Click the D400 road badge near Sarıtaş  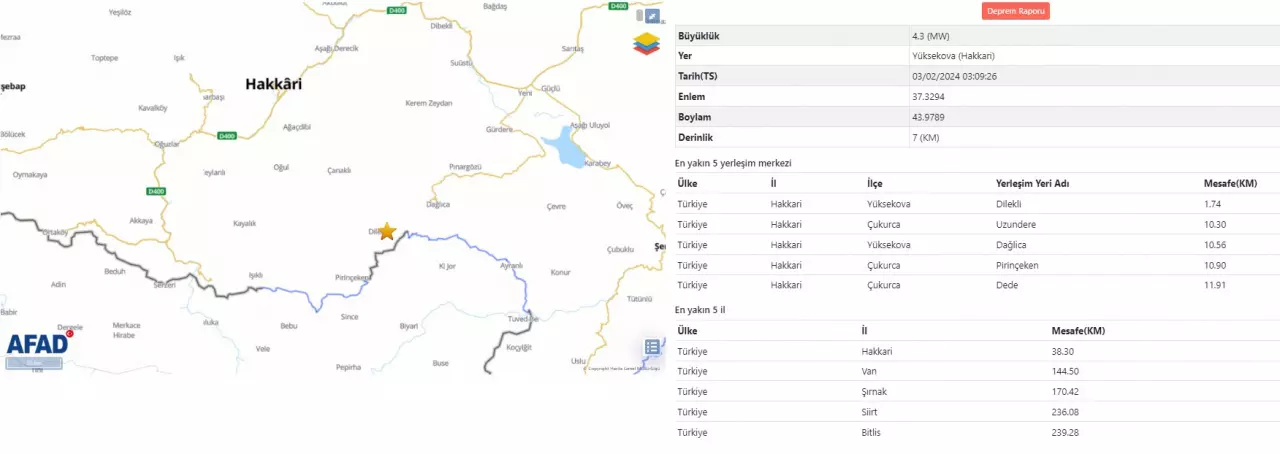[x=618, y=6]
